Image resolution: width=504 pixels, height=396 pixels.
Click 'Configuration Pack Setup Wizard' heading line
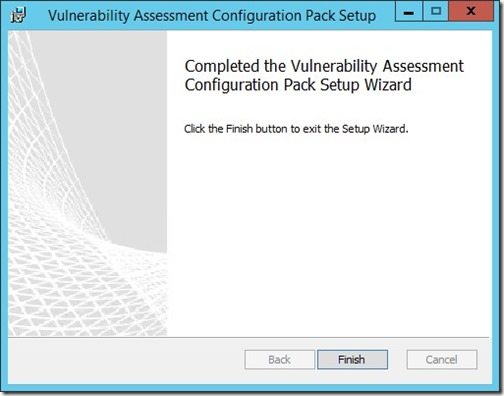(x=298, y=85)
